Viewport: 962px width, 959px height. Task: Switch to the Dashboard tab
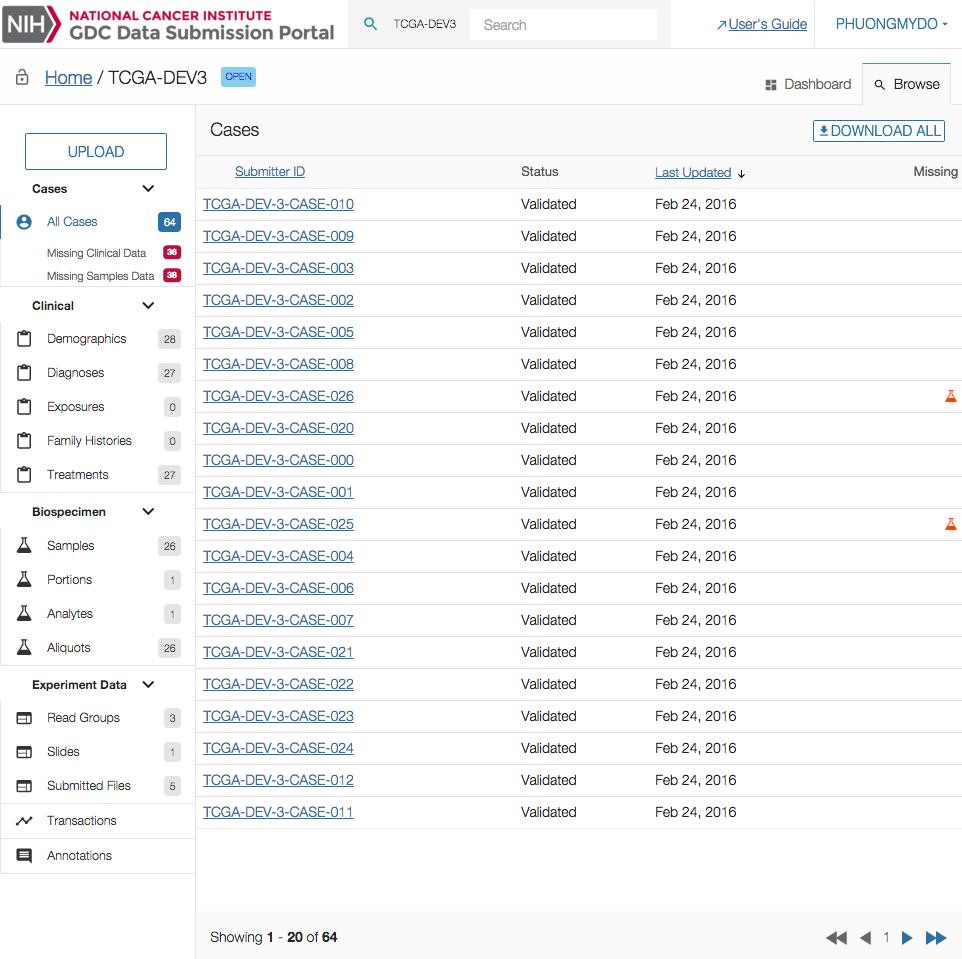[x=808, y=85]
